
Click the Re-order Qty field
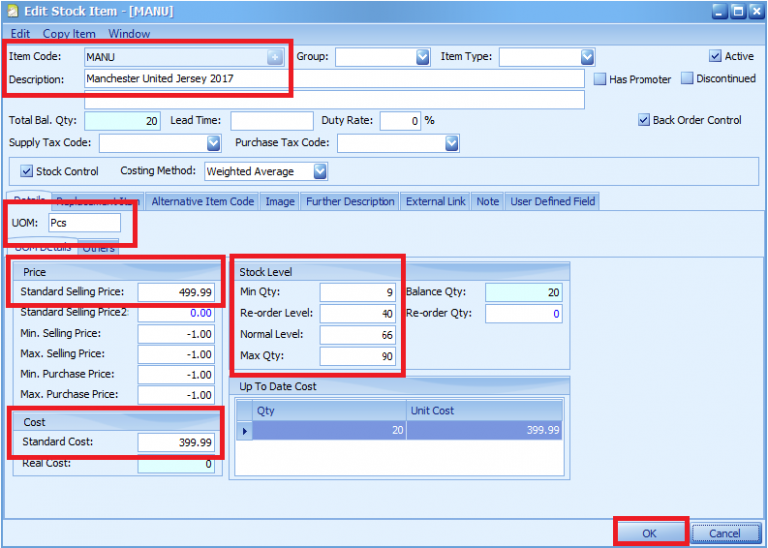[x=524, y=313]
